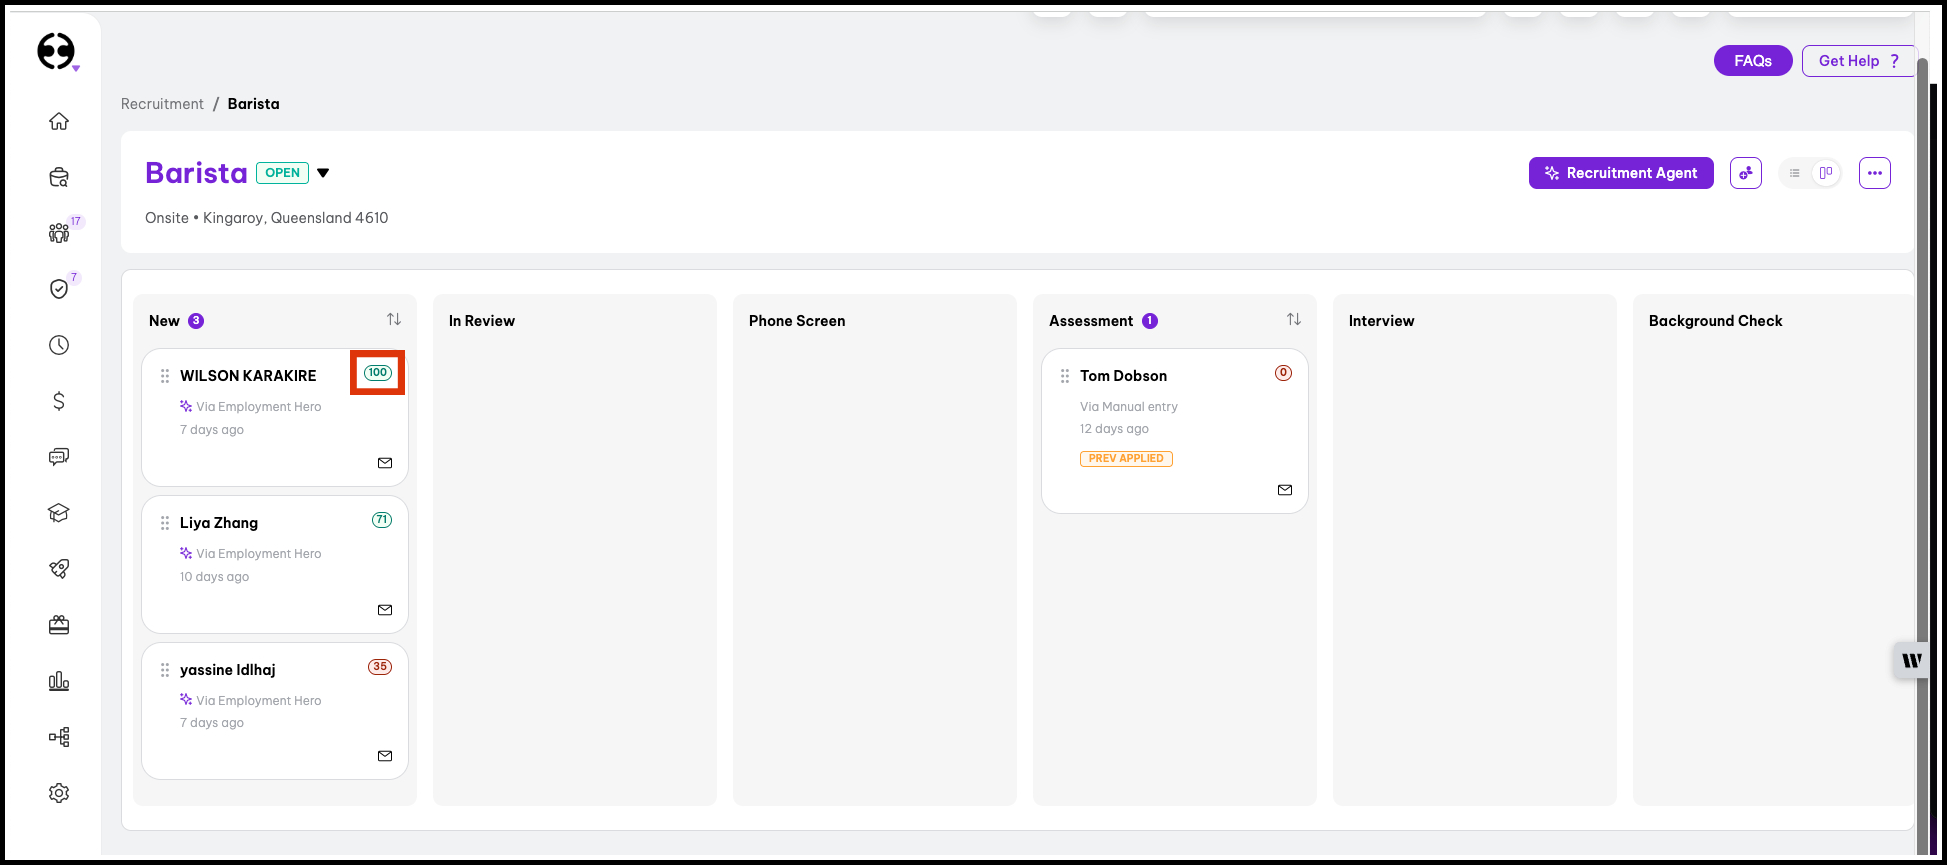Go to Recruitment breadcrumb
This screenshot has width=1947, height=865.
[x=162, y=104]
